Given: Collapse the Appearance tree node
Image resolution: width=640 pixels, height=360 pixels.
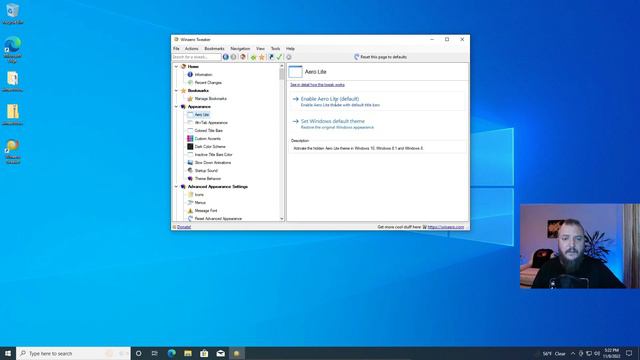Looking at the screenshot, I should pyautogui.click(x=176, y=107).
